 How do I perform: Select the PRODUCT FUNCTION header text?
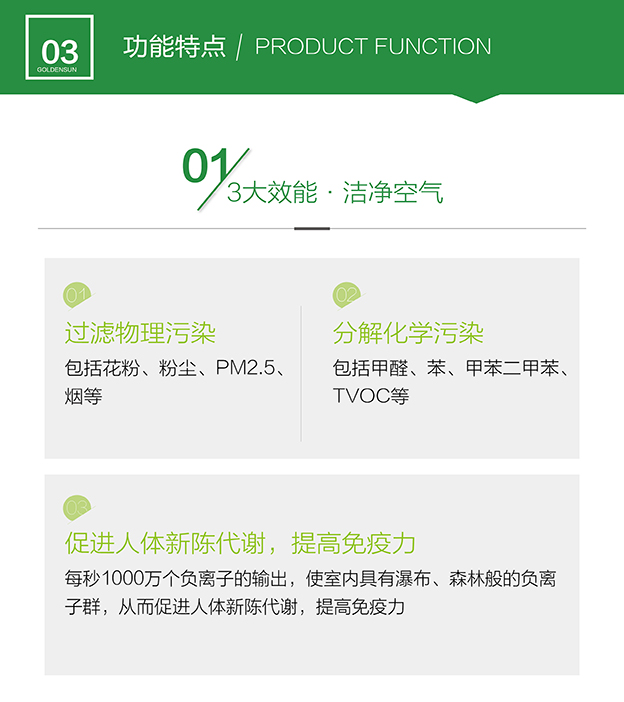pyautogui.click(x=373, y=47)
